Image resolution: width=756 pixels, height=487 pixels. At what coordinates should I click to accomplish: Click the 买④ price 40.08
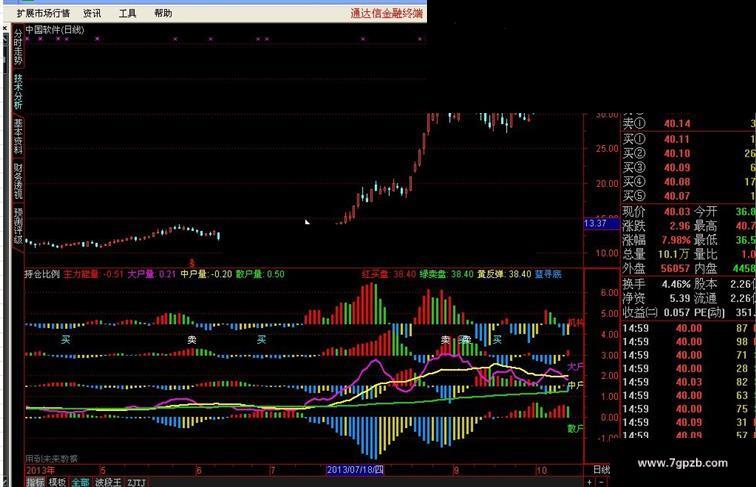click(676, 182)
